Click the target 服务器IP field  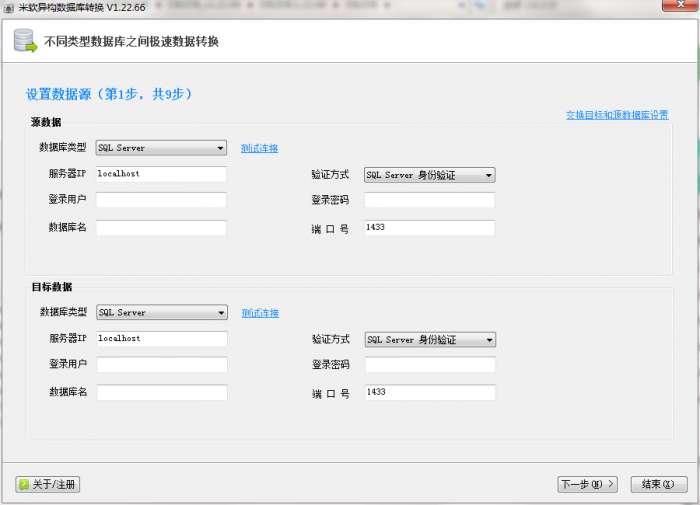click(x=161, y=339)
